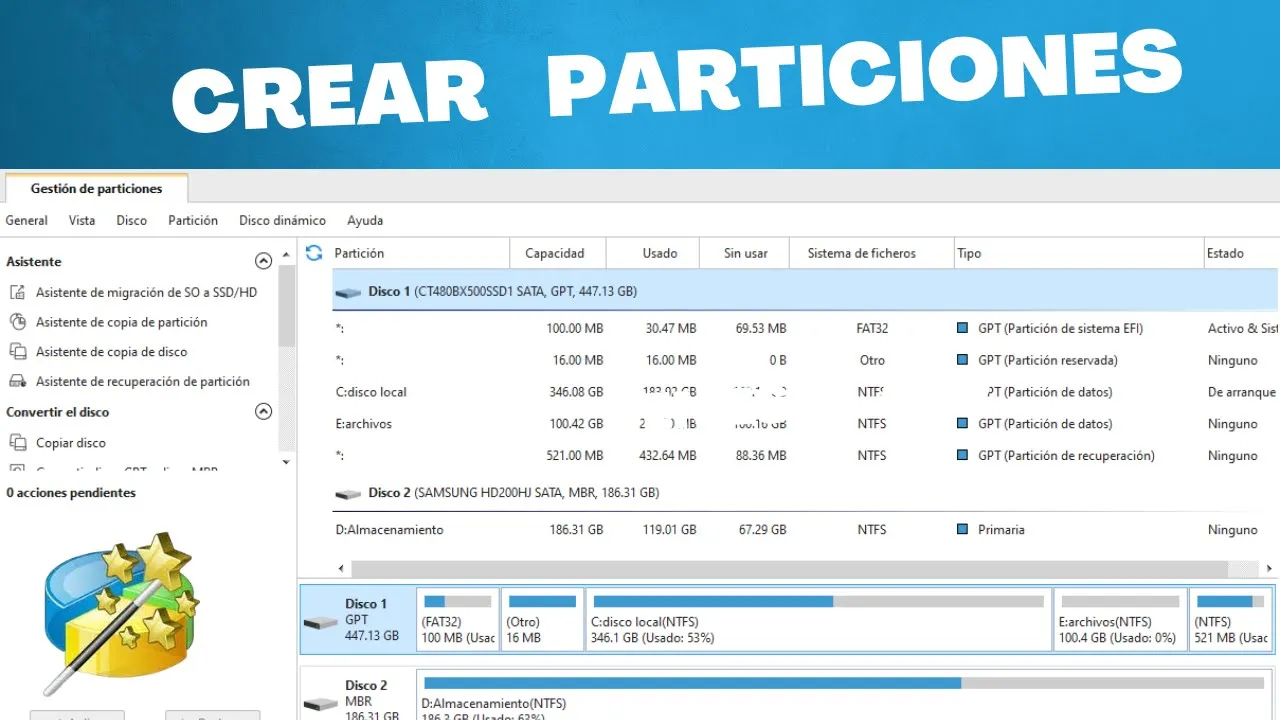Sort by Sistema de ficheros column header
Image resolution: width=1280 pixels, height=720 pixels.
pos(871,253)
